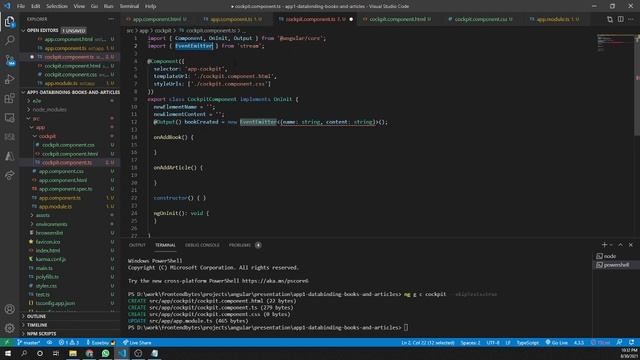Viewport: 640px width, 360px height.
Task: Open the Help menu
Action: click(151, 6)
